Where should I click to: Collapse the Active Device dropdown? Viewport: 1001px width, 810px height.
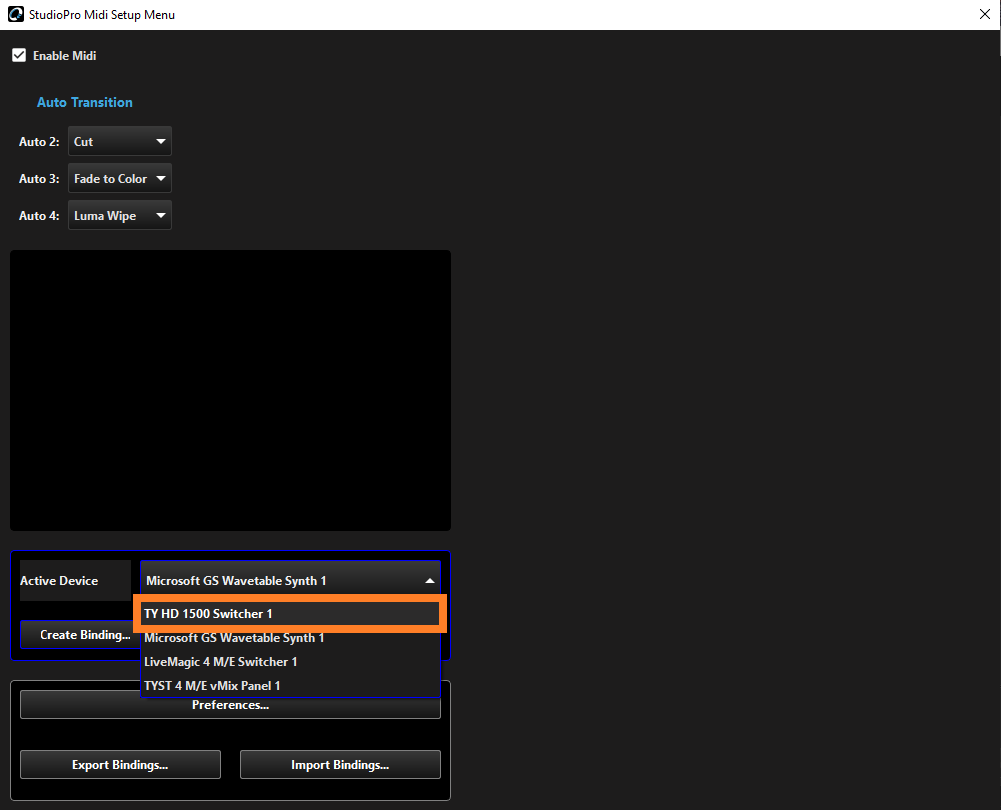coord(290,580)
